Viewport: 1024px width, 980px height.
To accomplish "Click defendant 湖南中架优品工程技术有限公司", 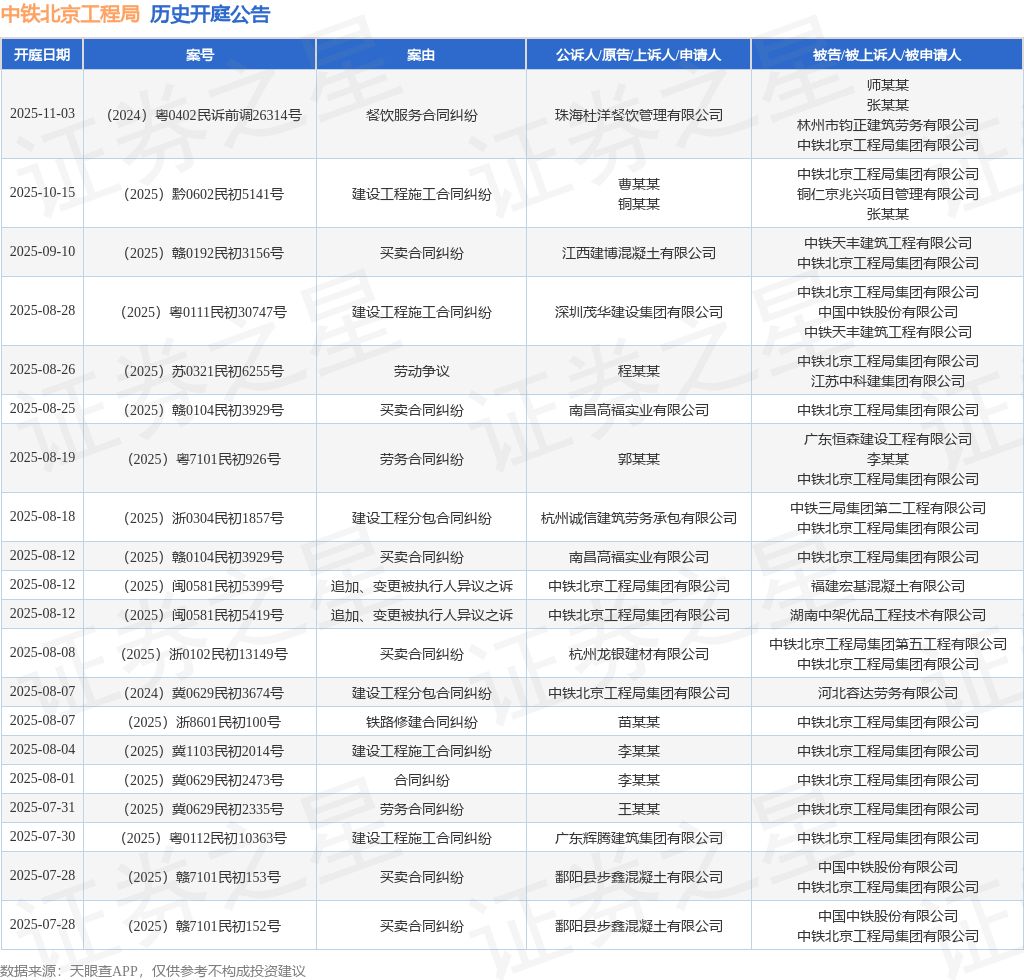I will coord(888,615).
